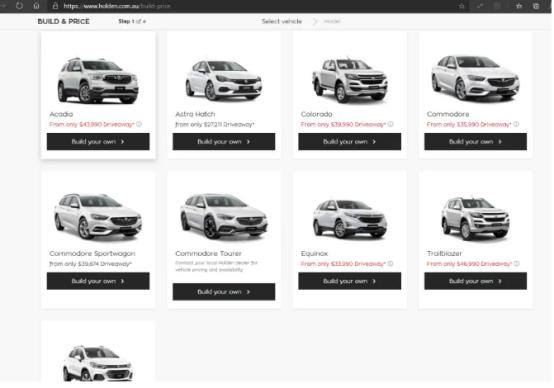Select the Commodore Tourer image
This screenshot has height=388, width=554.
[x=224, y=216]
